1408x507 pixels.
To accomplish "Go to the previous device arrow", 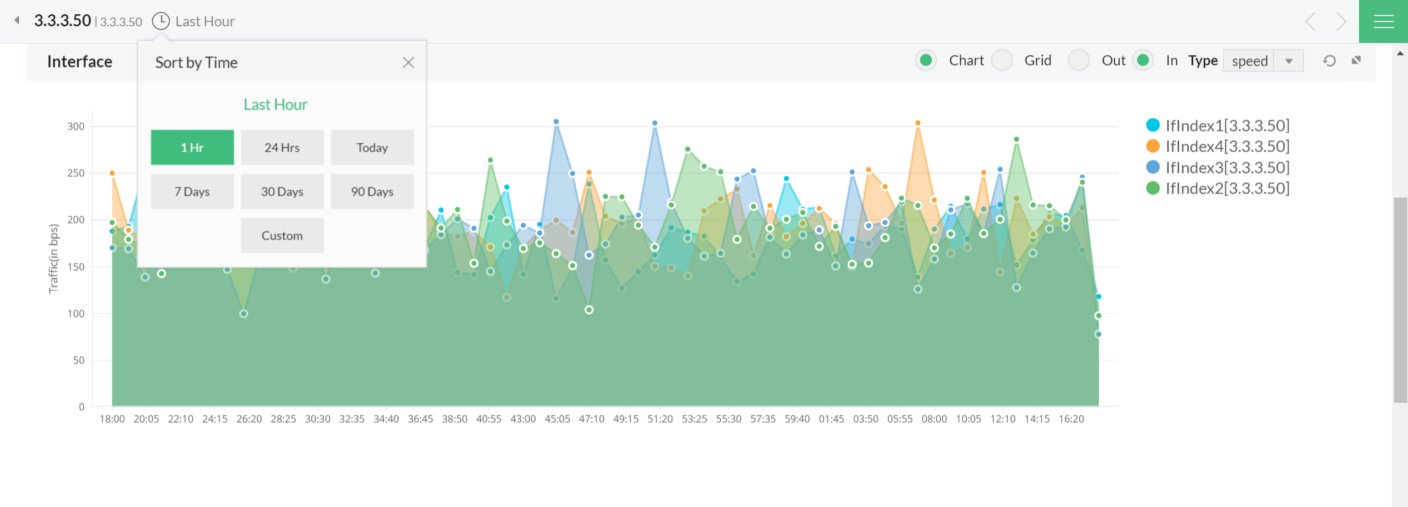I will click(x=1310, y=22).
